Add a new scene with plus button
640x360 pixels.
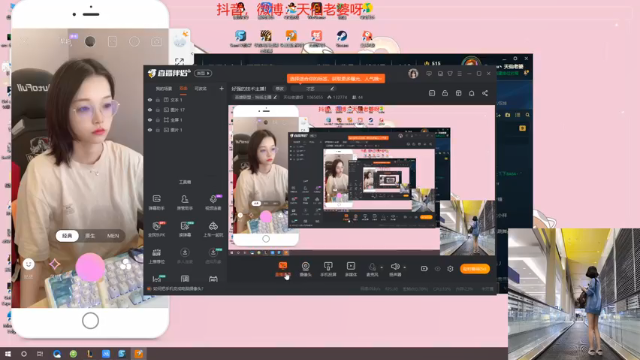point(222,88)
